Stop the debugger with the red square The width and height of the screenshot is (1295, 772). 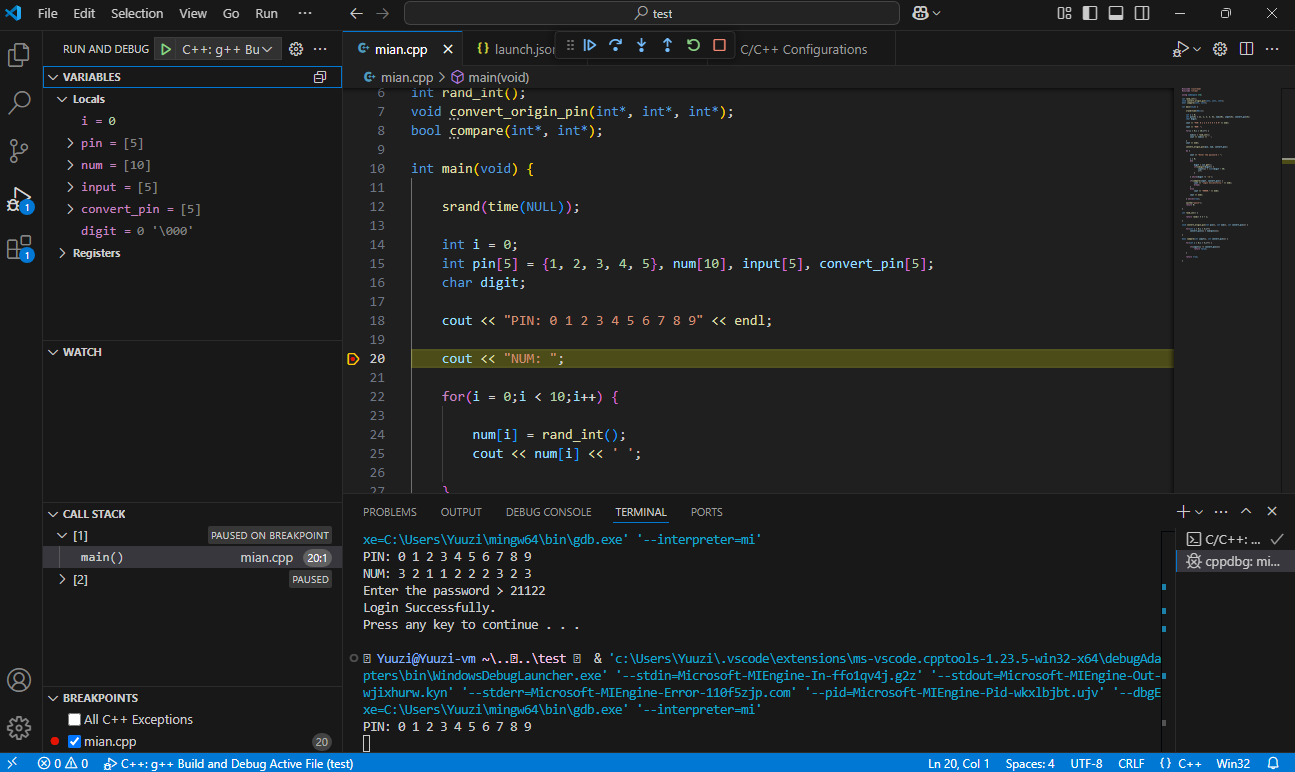click(719, 45)
